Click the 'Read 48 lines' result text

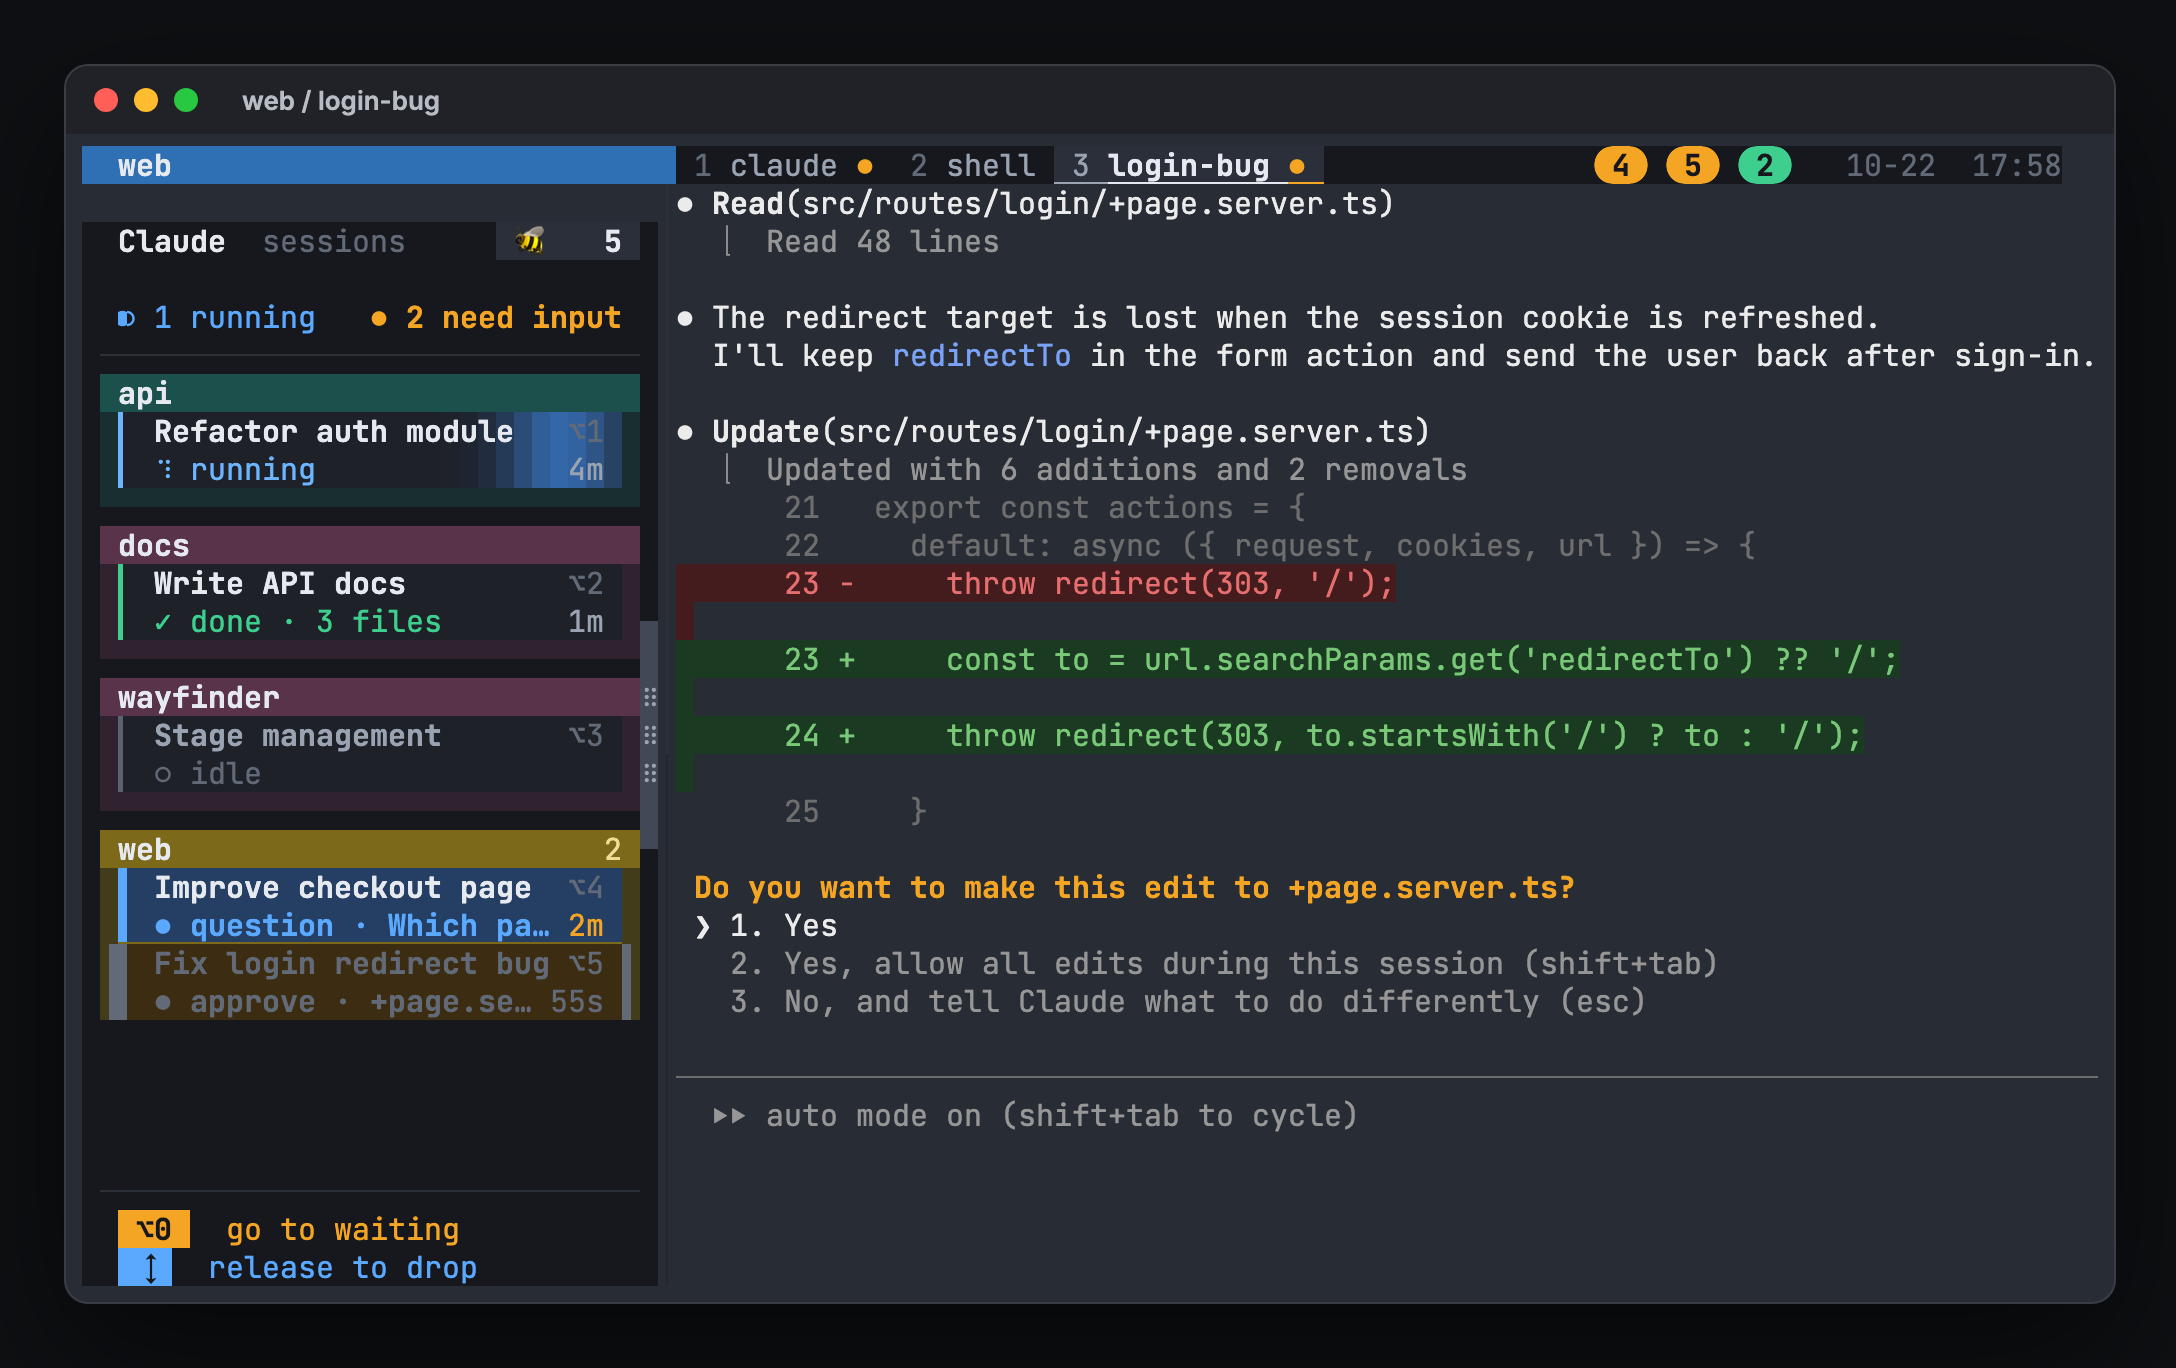point(882,242)
